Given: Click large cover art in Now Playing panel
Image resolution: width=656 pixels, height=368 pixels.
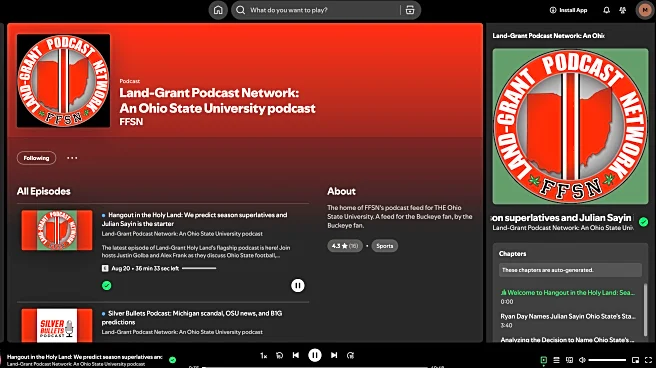Looking at the screenshot, I should pyautogui.click(x=570, y=126).
